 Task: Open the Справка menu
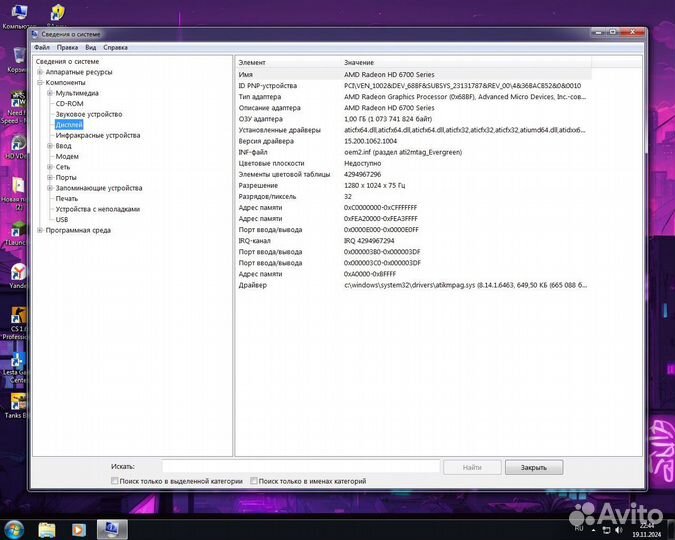pos(115,47)
